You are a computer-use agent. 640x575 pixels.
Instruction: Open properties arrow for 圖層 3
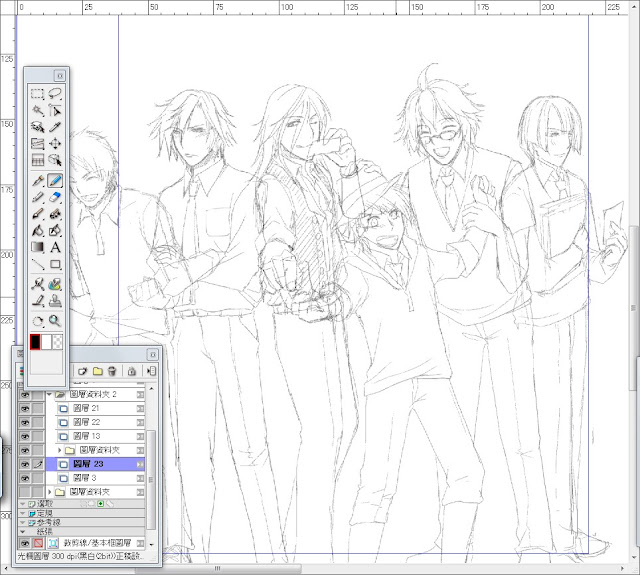tap(140, 478)
